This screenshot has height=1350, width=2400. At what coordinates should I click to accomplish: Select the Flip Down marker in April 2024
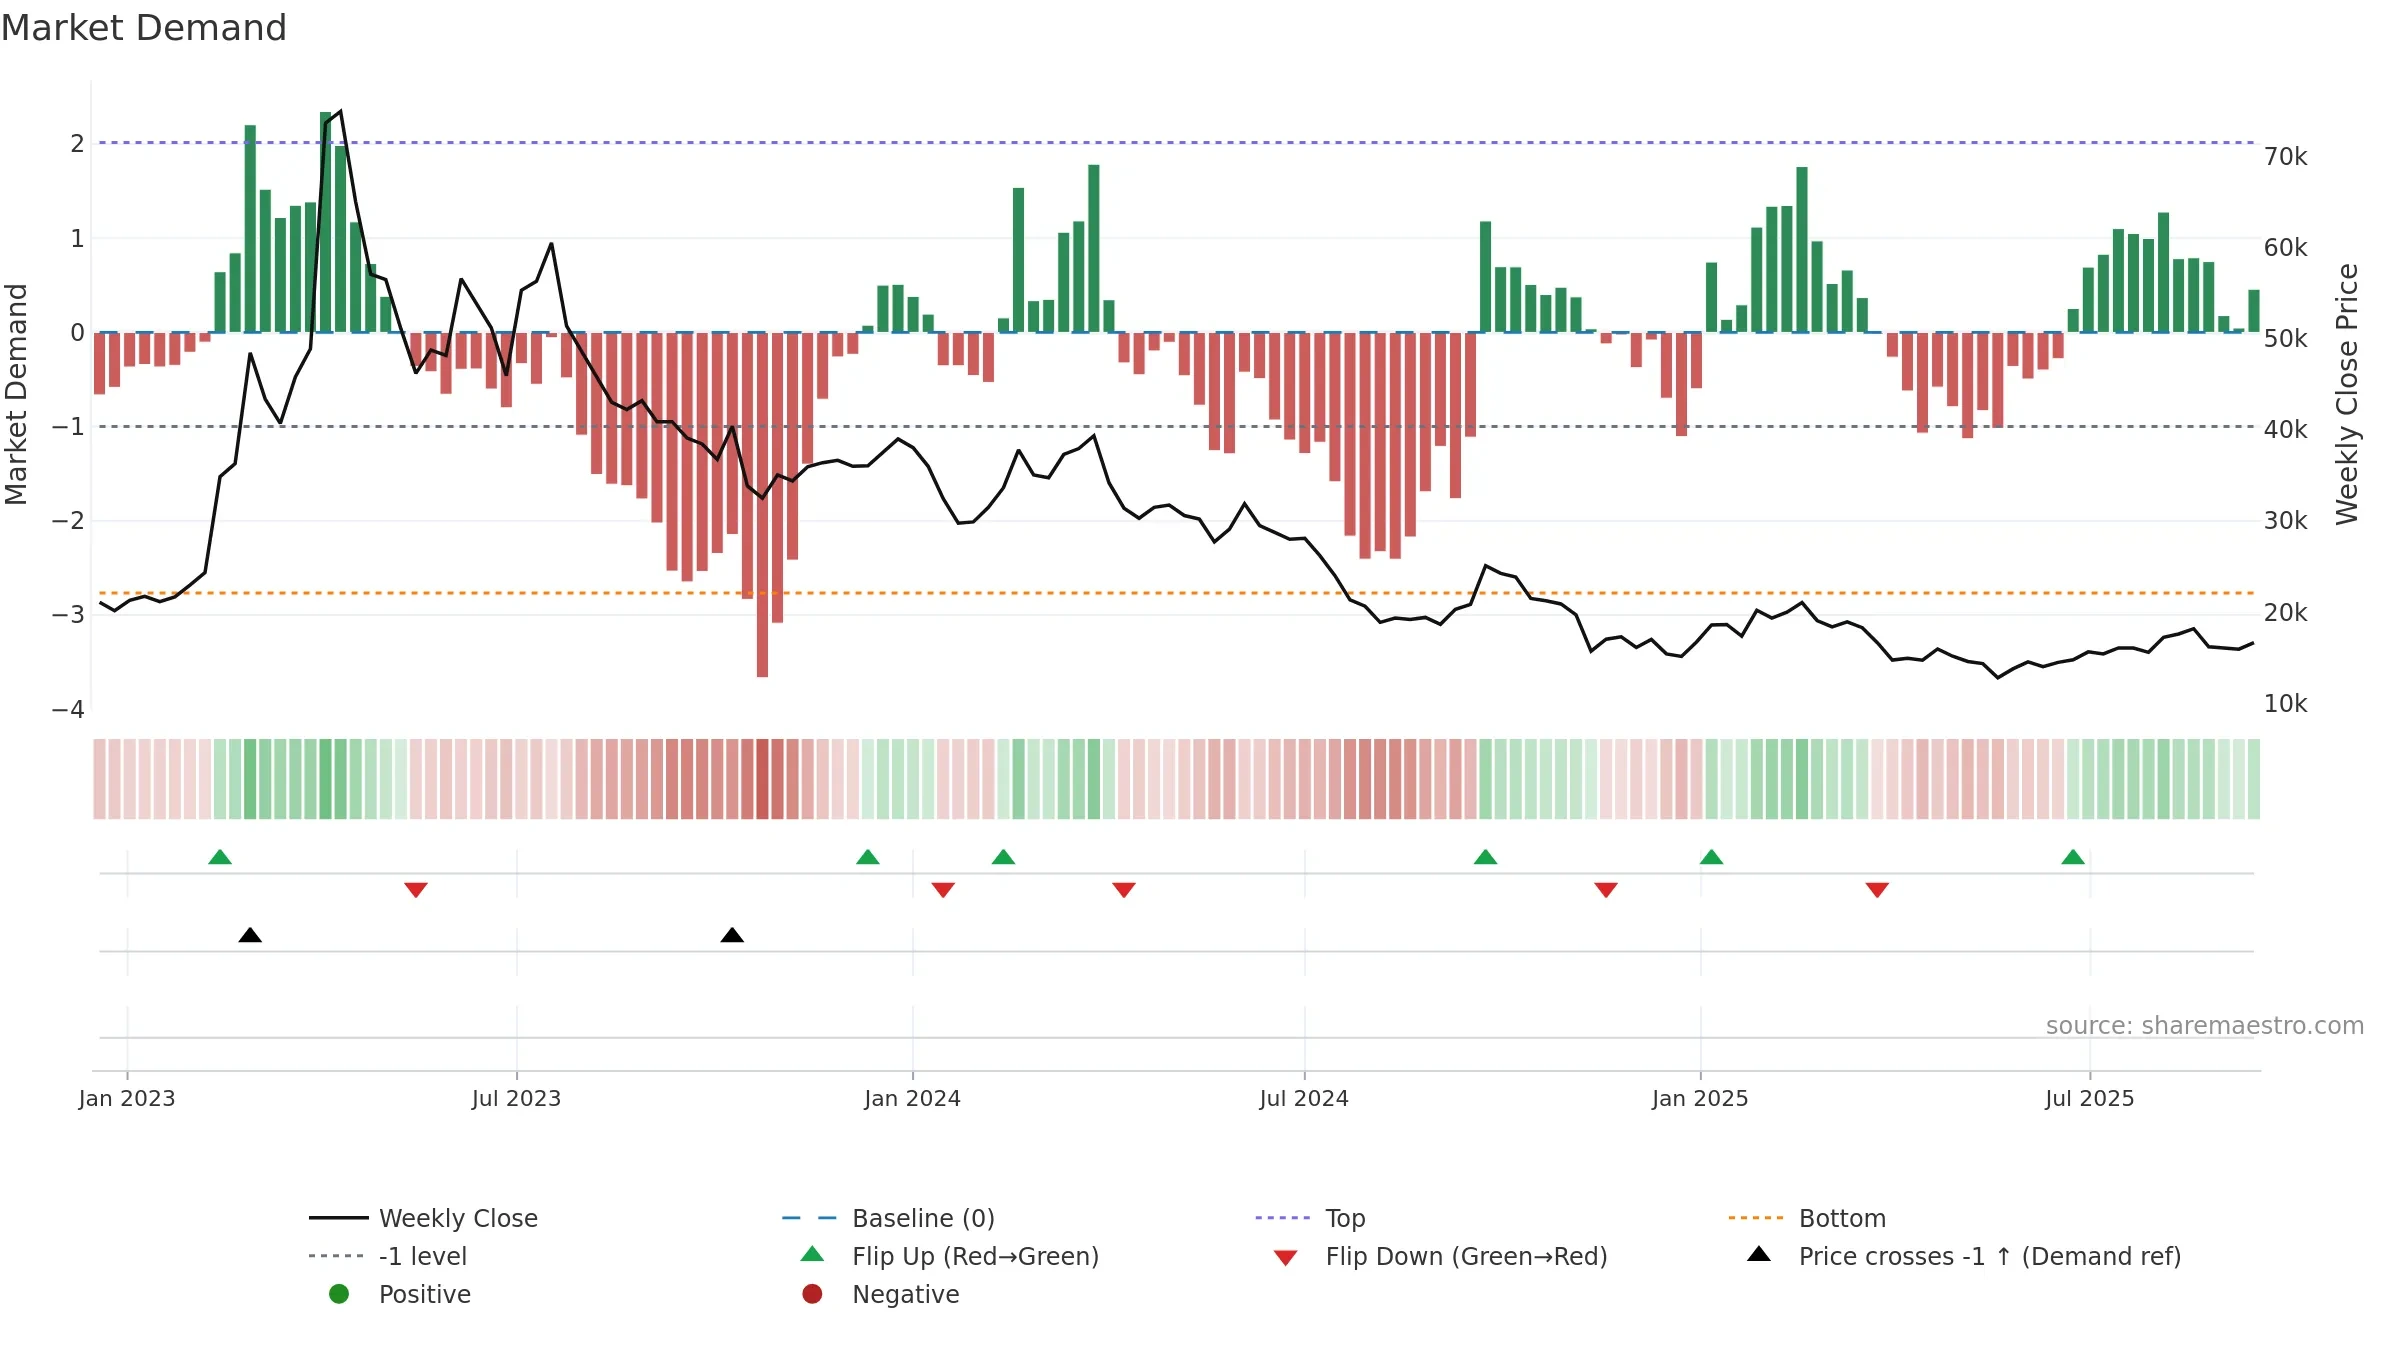click(1124, 890)
